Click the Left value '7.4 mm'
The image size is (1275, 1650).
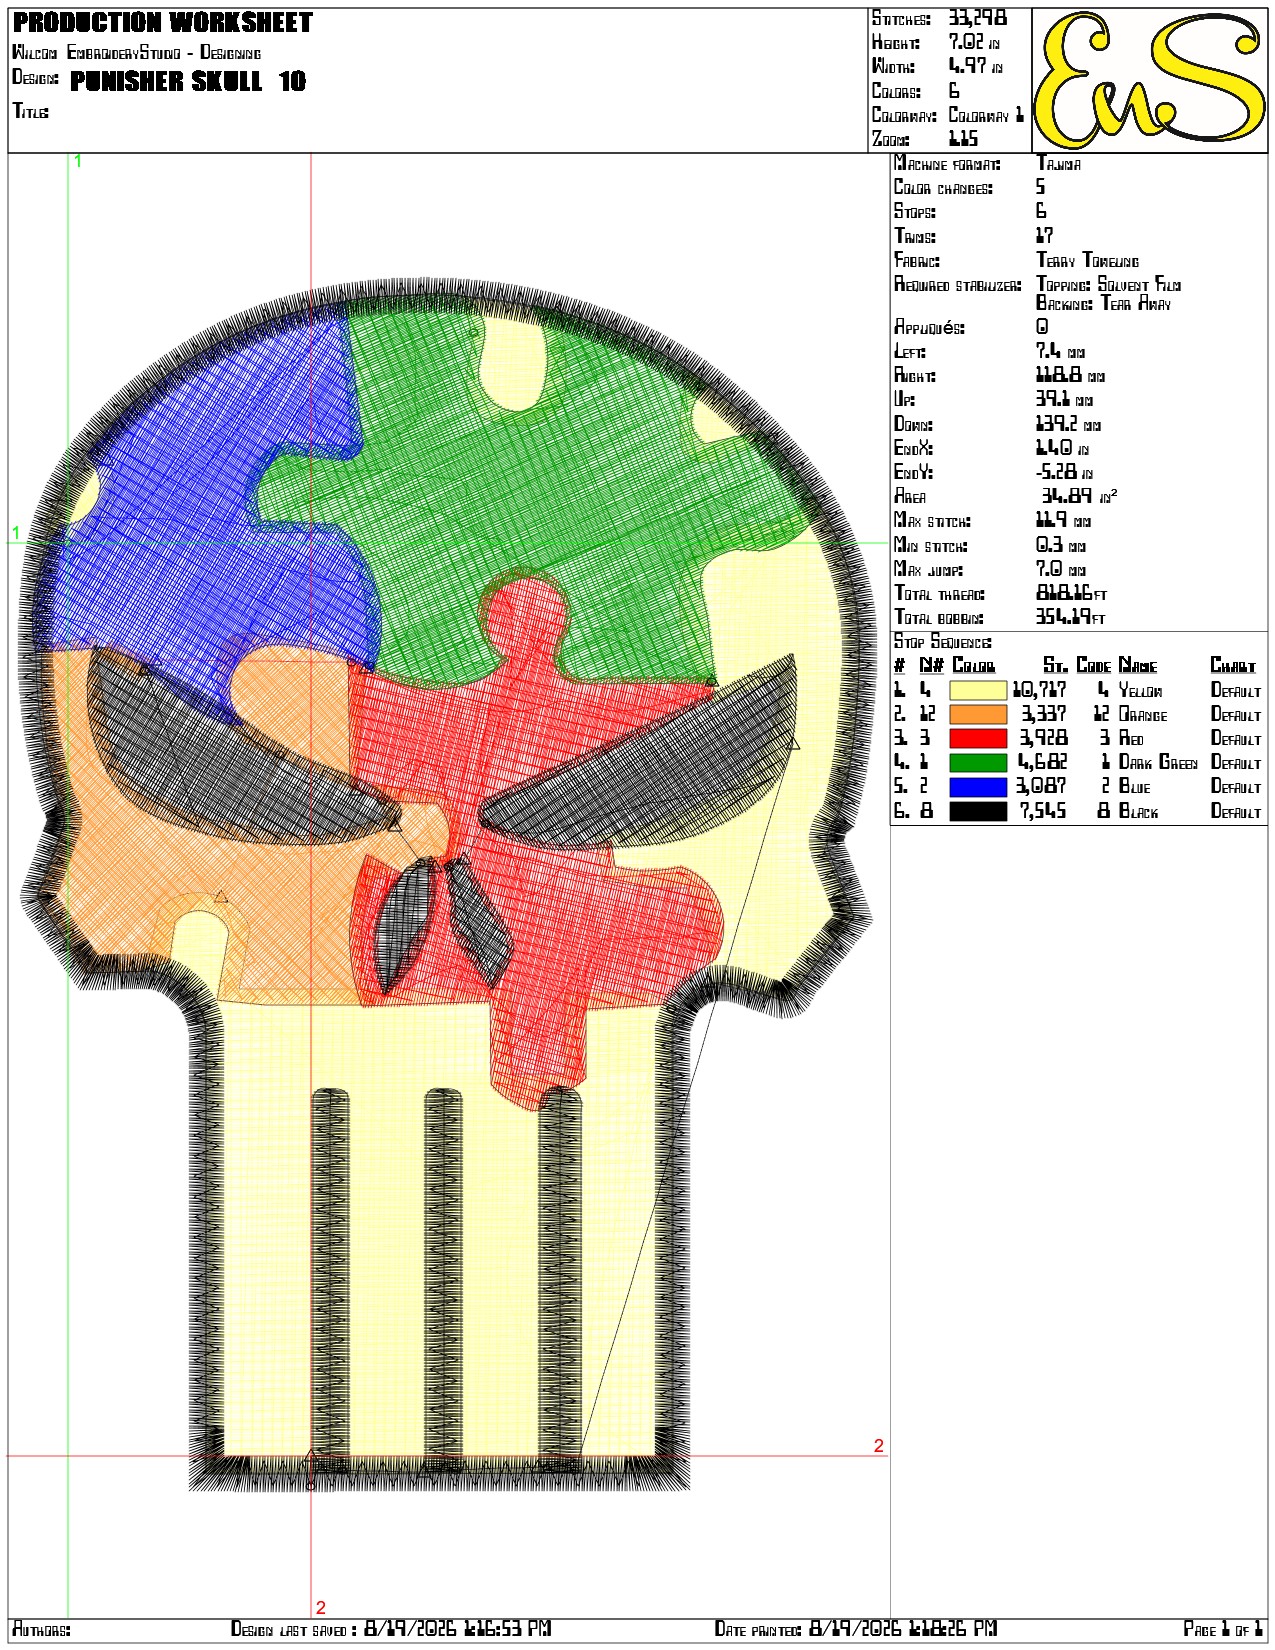click(1060, 352)
